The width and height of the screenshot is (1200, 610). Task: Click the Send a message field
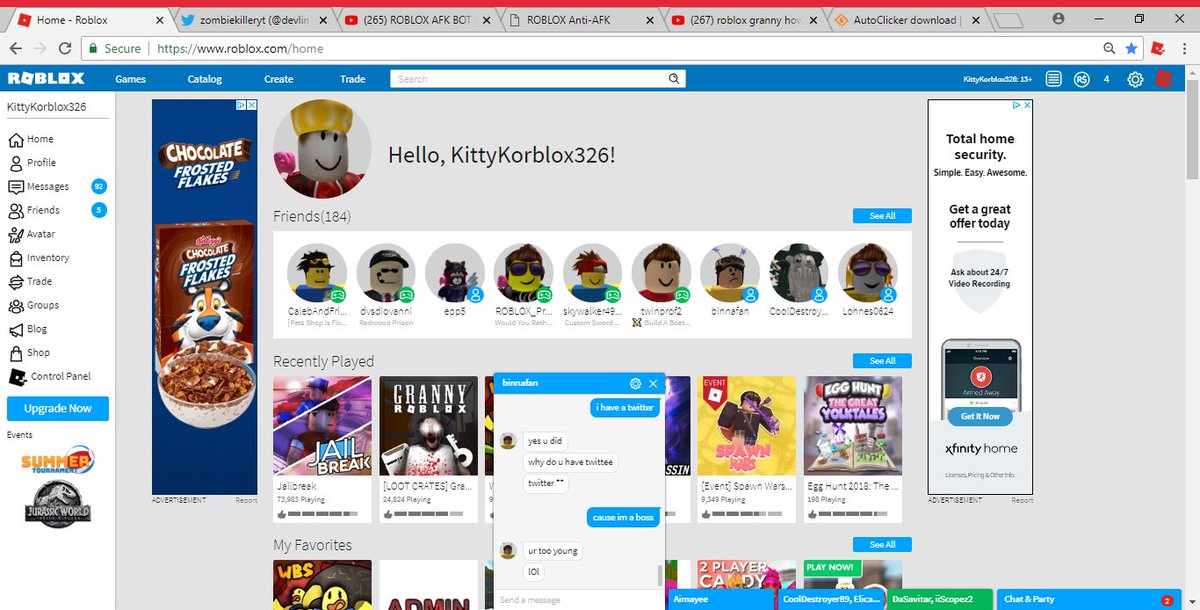pyautogui.click(x=580, y=600)
